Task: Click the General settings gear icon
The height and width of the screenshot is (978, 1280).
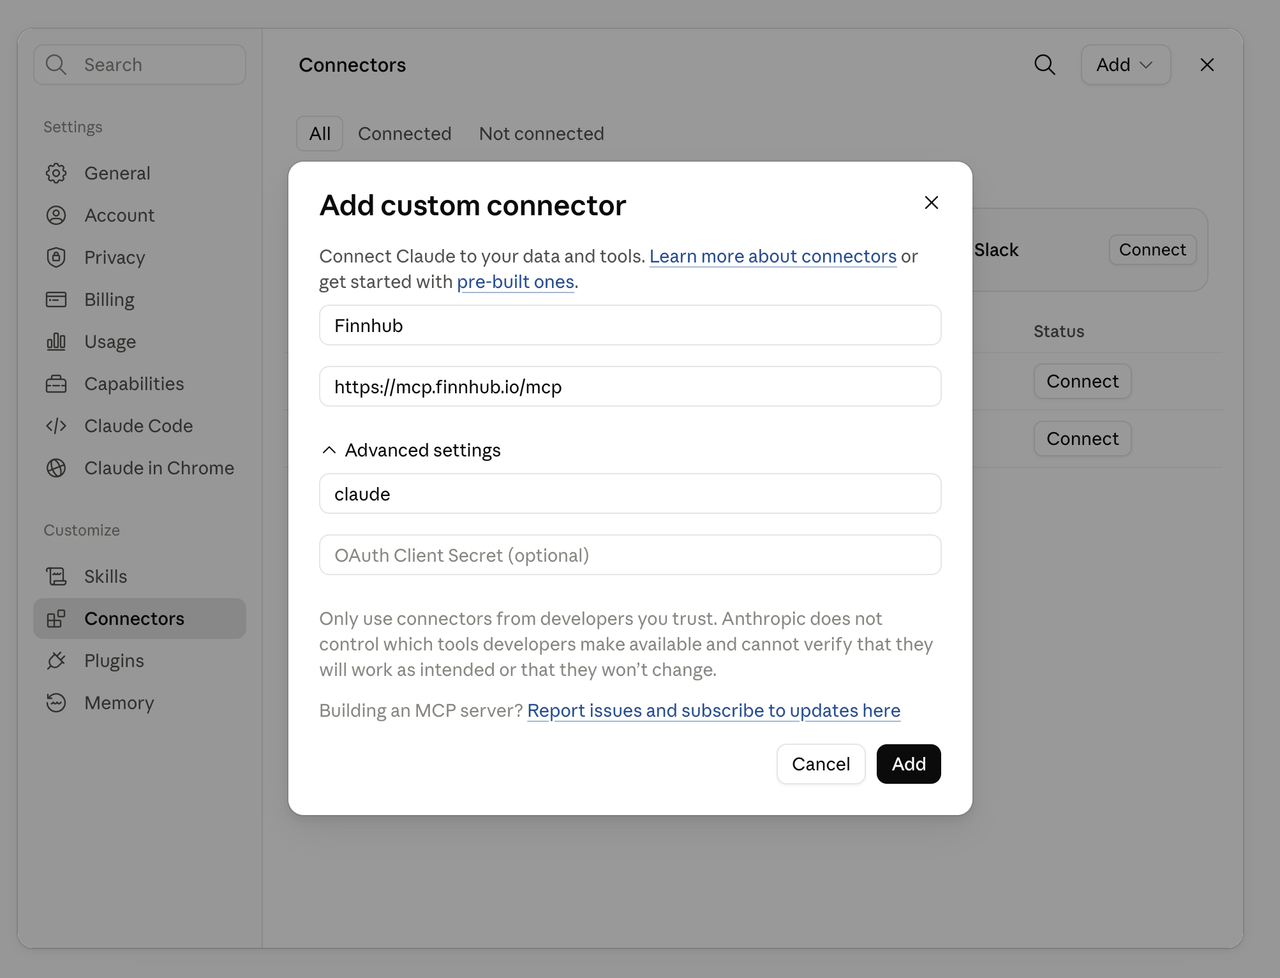Action: (x=56, y=173)
